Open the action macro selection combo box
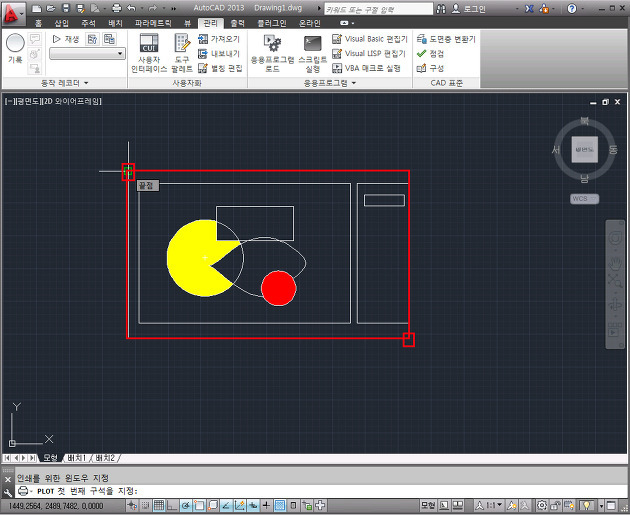Viewport: 630px width, 515px height. [x=87, y=53]
